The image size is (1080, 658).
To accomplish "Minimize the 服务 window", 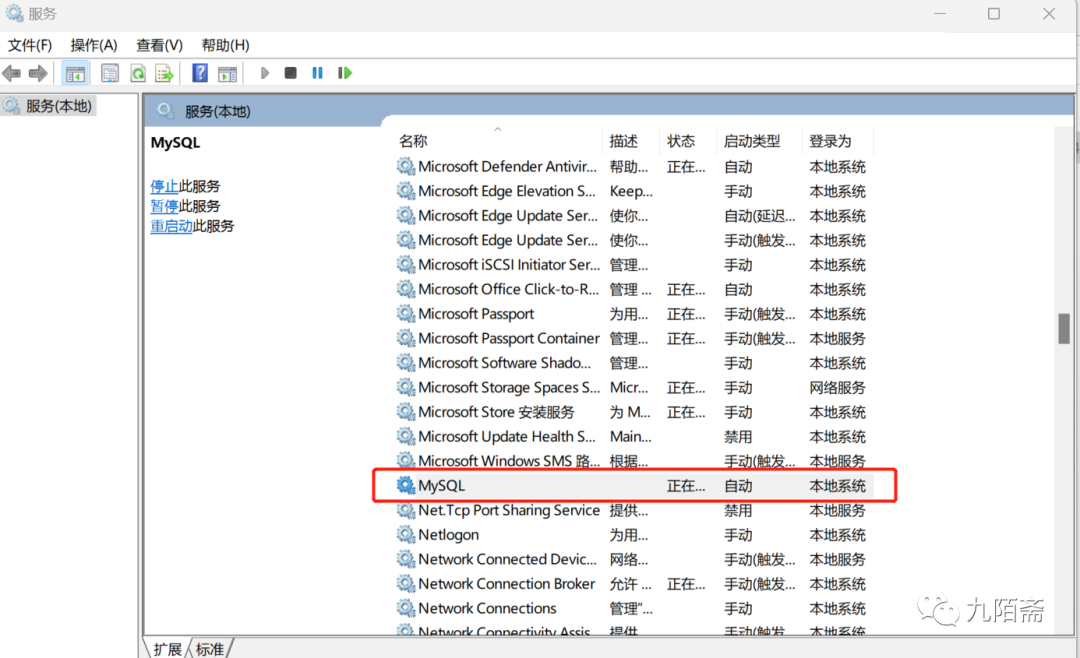I will click(x=939, y=14).
